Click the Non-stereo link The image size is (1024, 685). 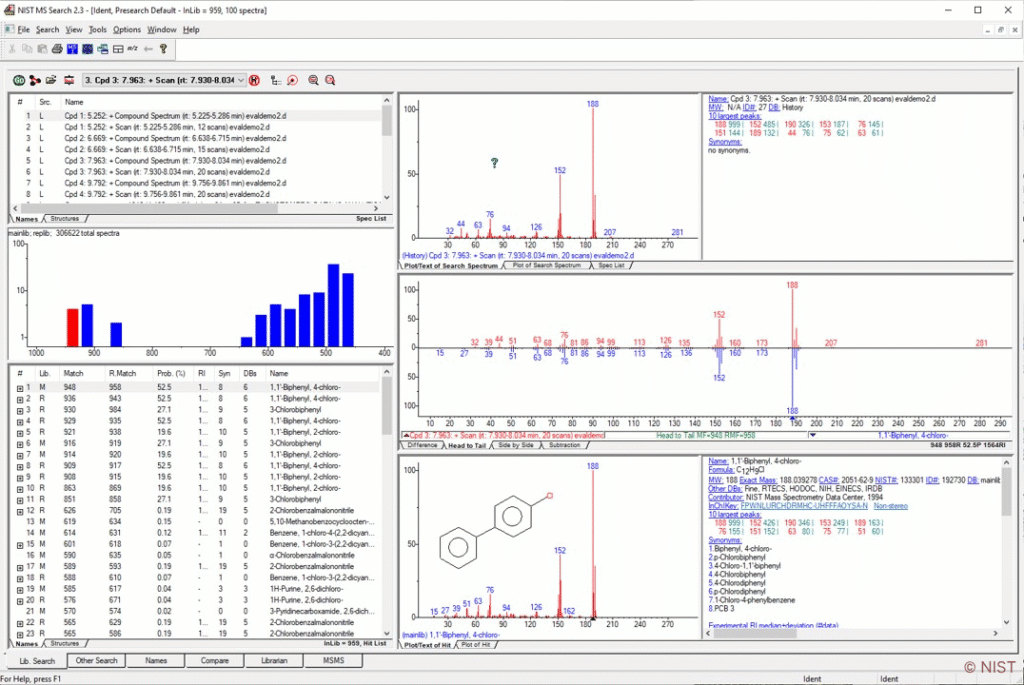coord(891,506)
